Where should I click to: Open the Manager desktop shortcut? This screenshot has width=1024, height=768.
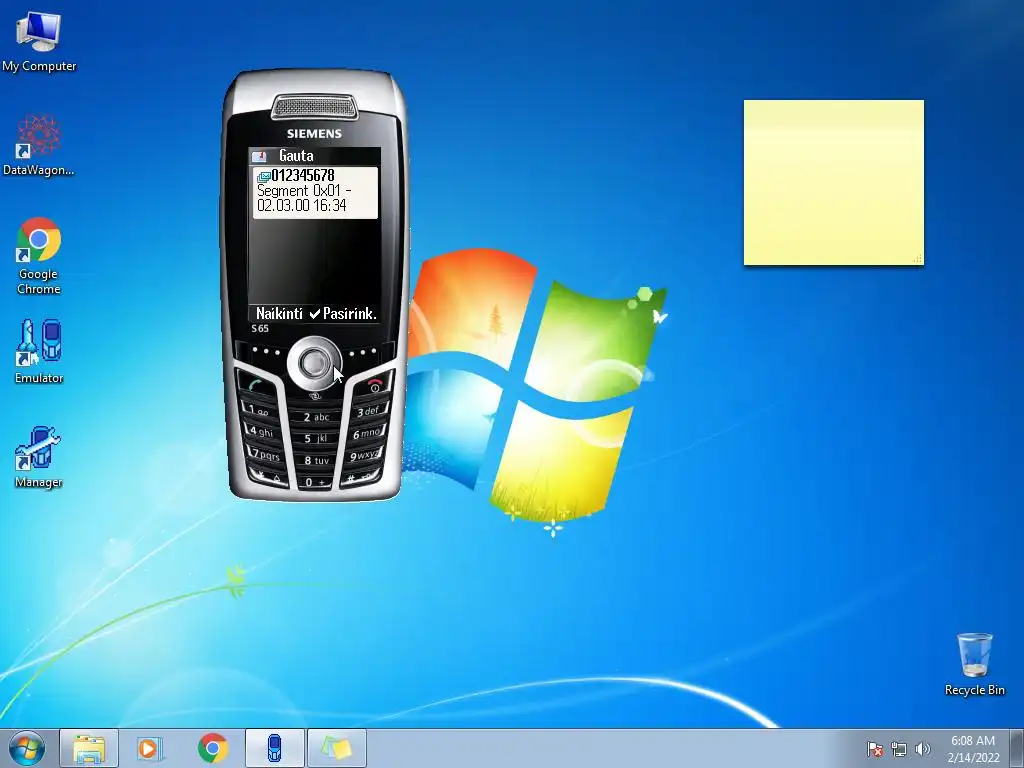[x=39, y=457]
